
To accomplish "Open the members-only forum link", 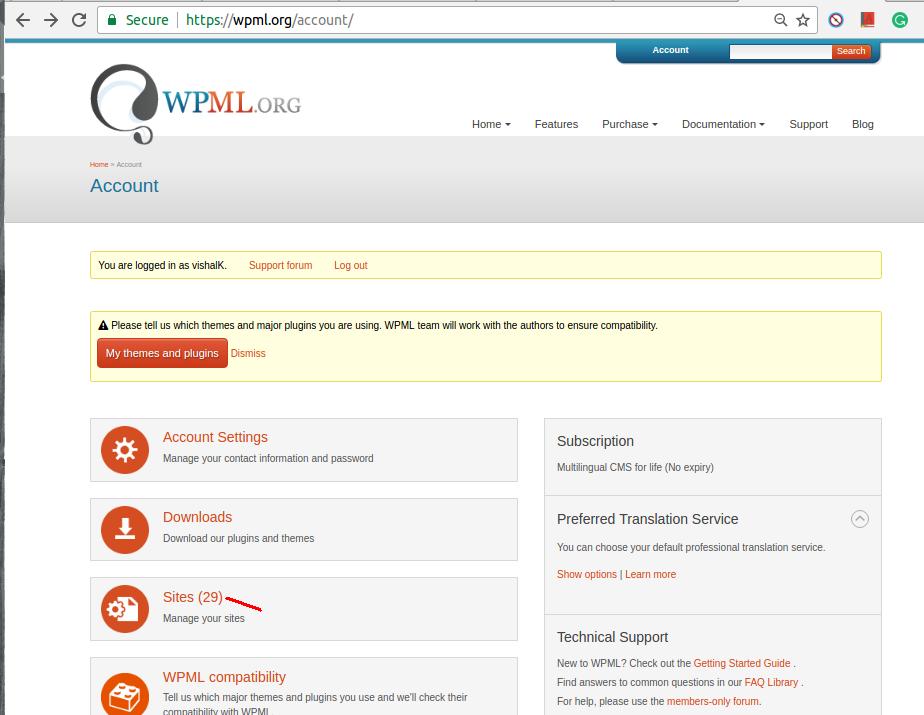I will [713, 701].
